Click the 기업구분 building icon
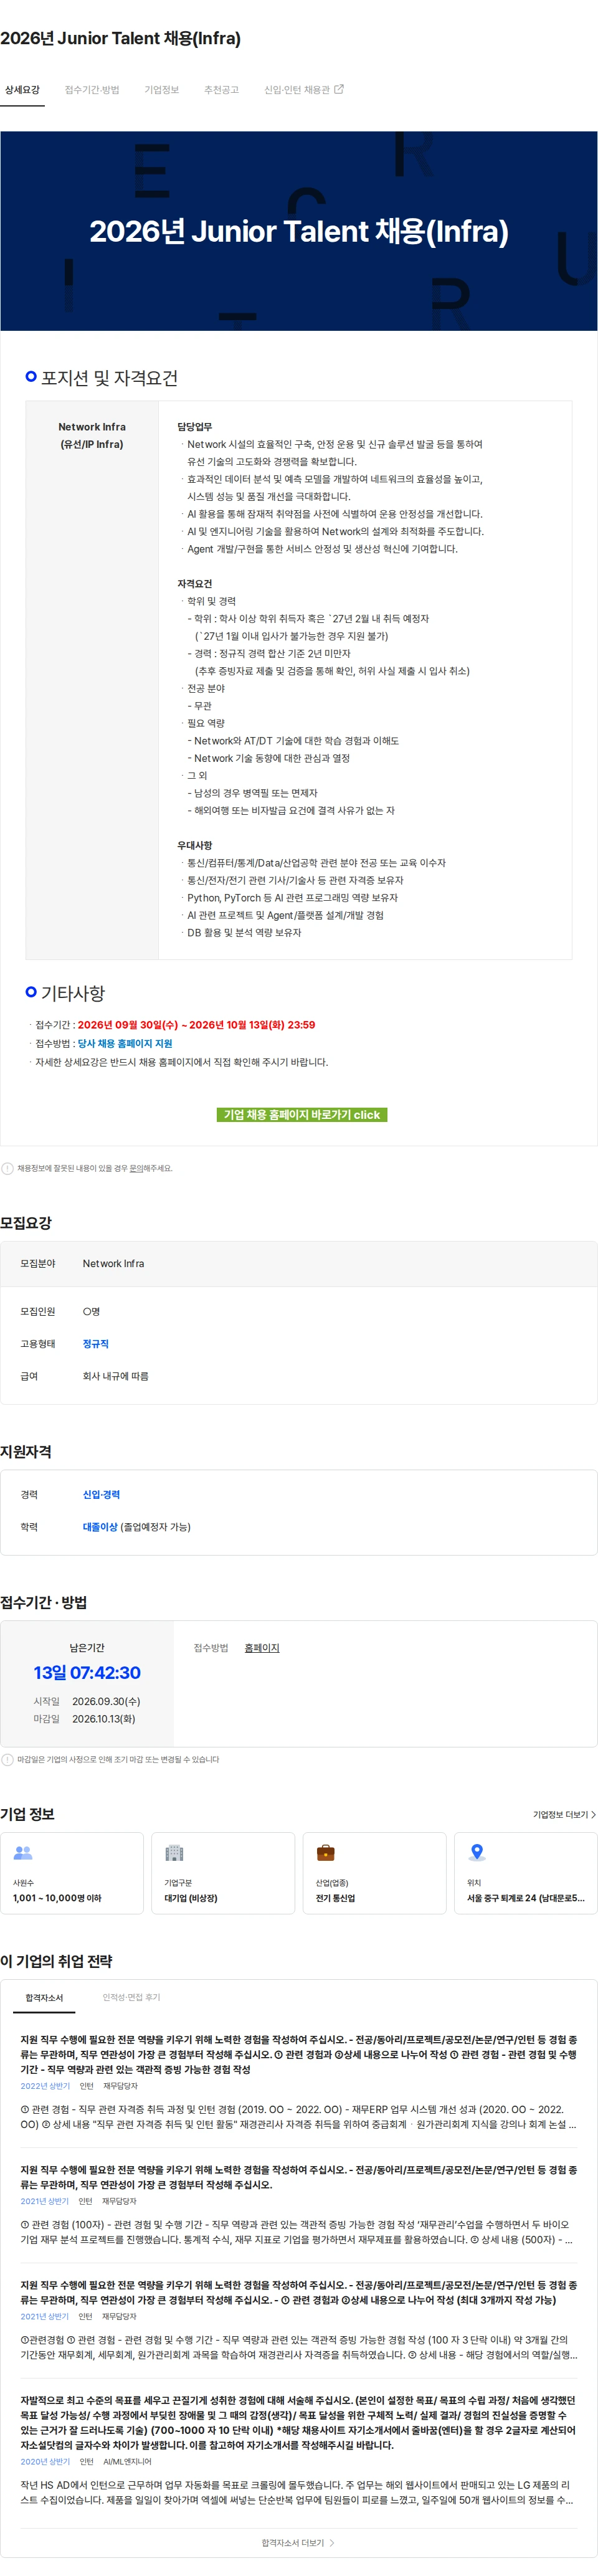The height and width of the screenshot is (2576, 598). (174, 1853)
